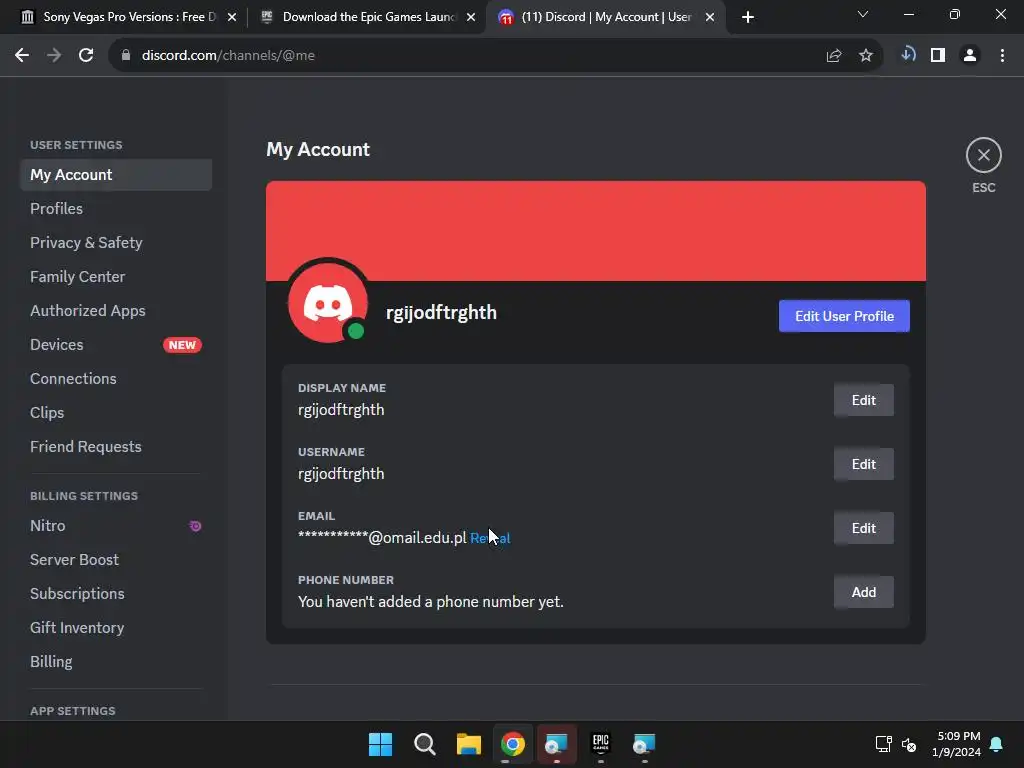The height and width of the screenshot is (768, 1024).
Task: Click the network icon in the tray
Action: tap(884, 744)
